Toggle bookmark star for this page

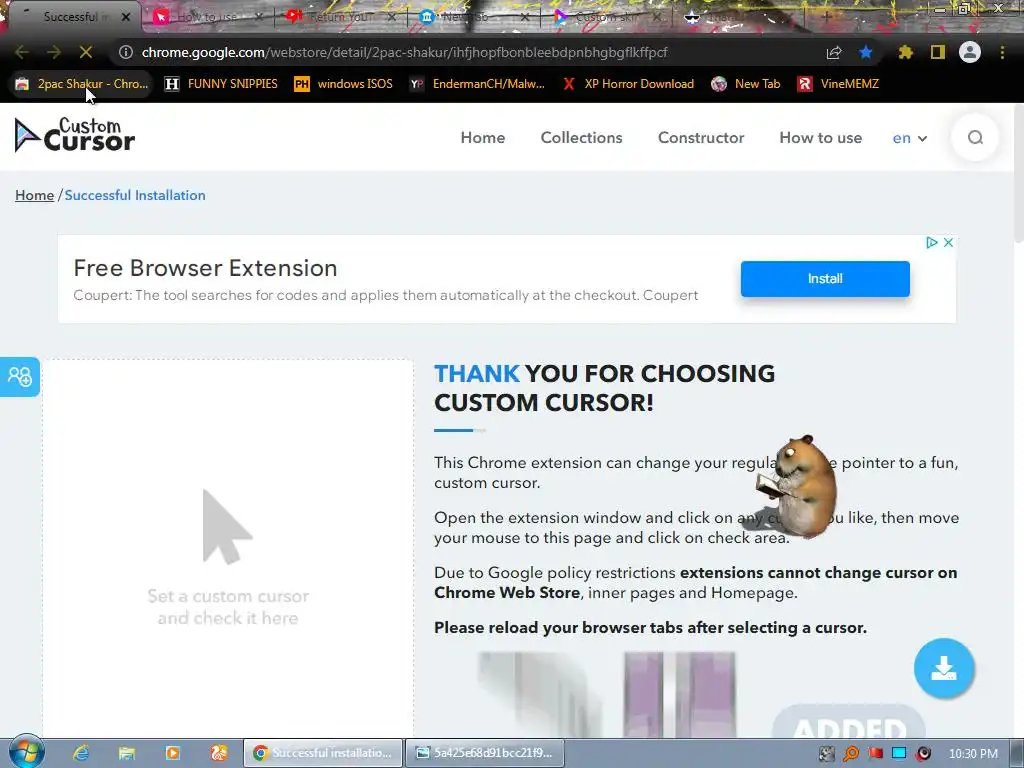(x=866, y=52)
